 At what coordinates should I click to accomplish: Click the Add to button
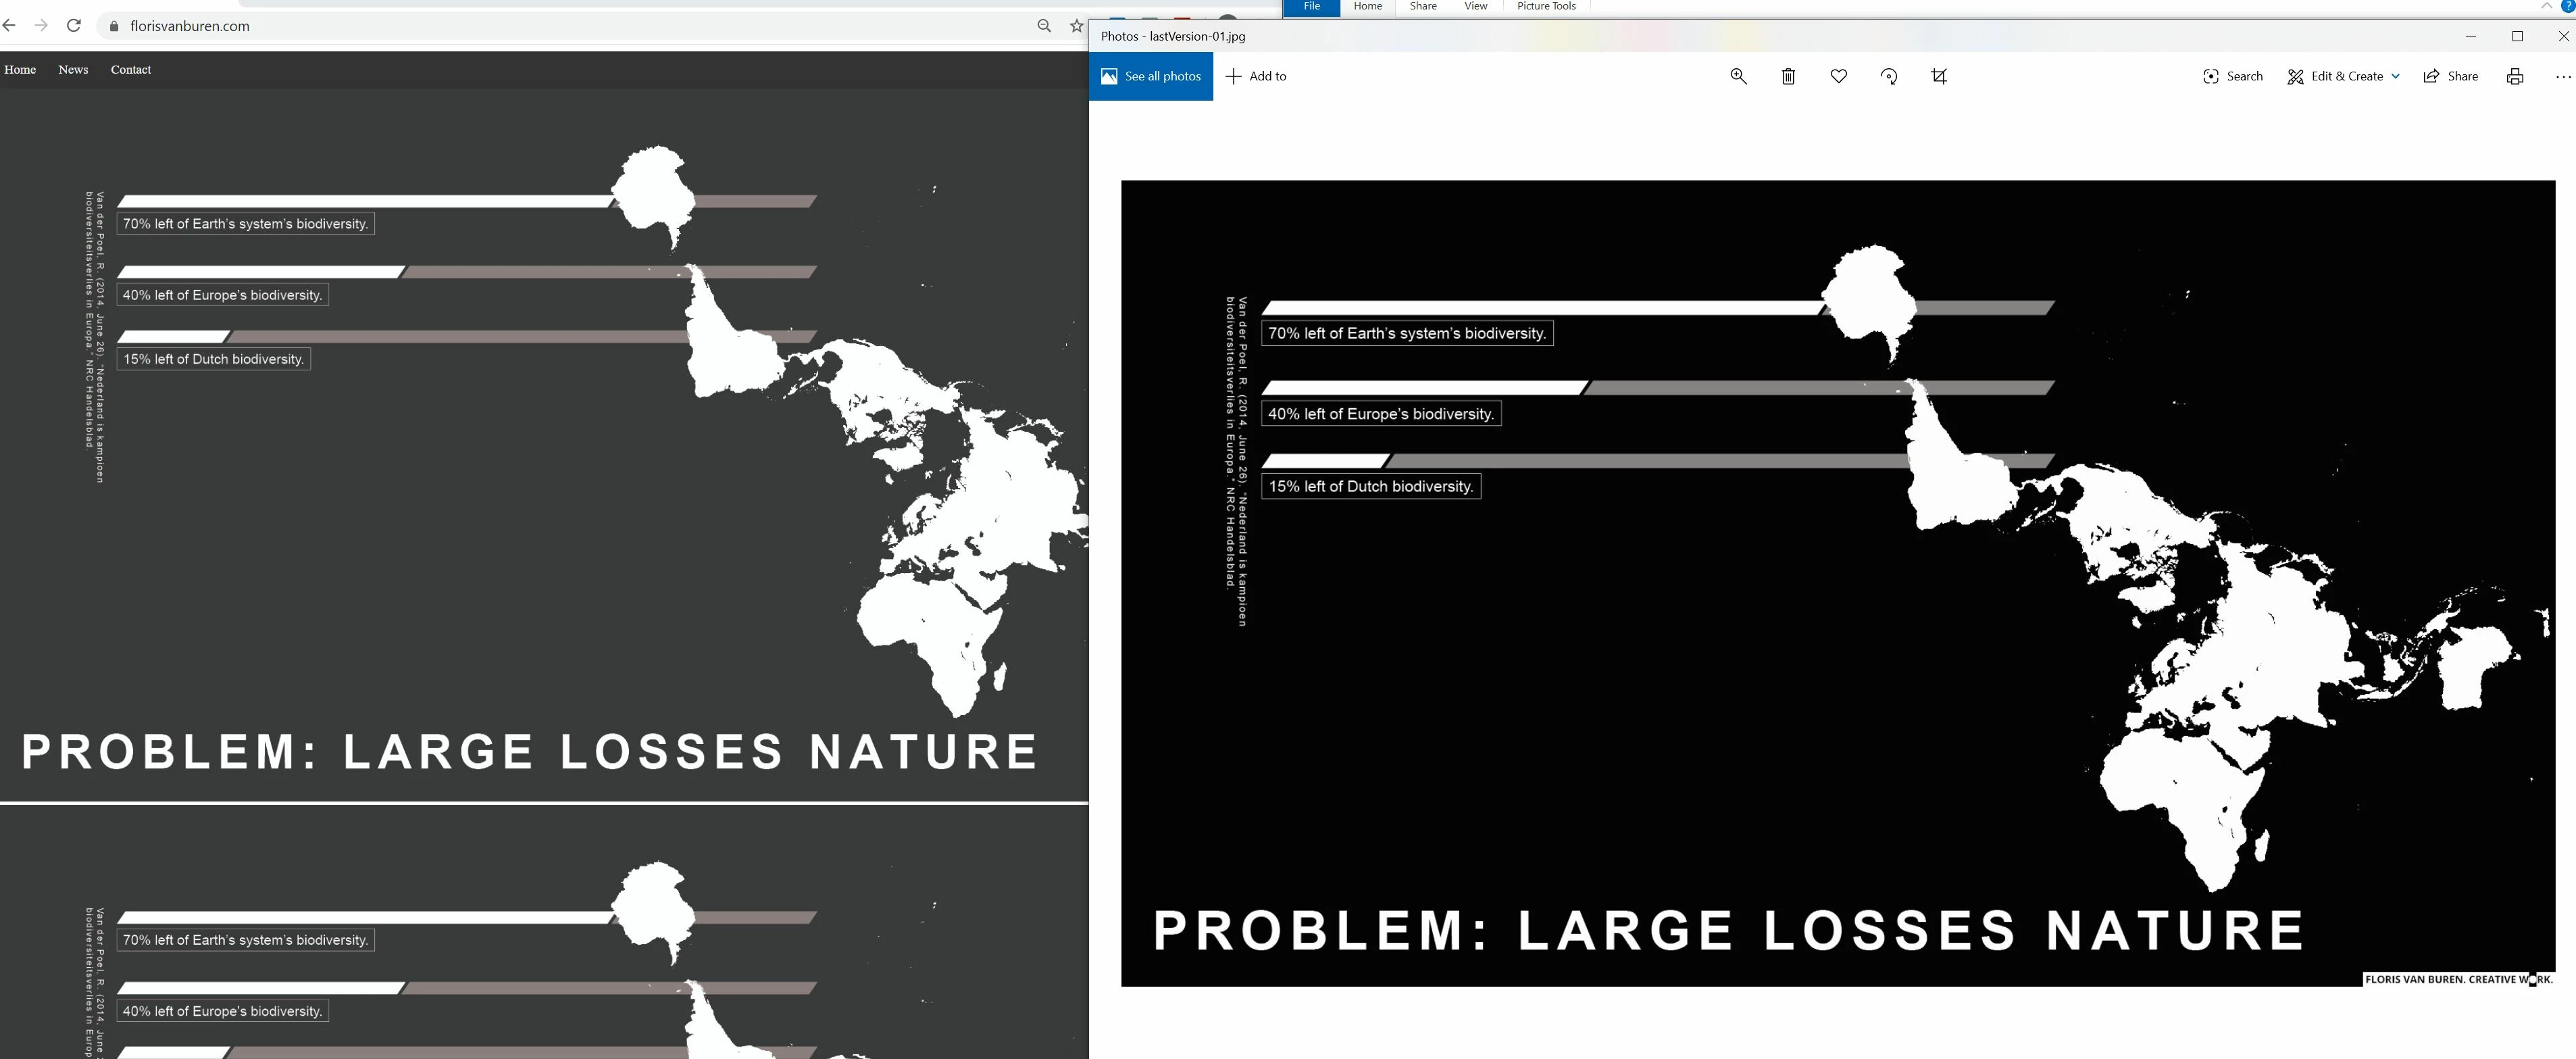tap(1256, 76)
